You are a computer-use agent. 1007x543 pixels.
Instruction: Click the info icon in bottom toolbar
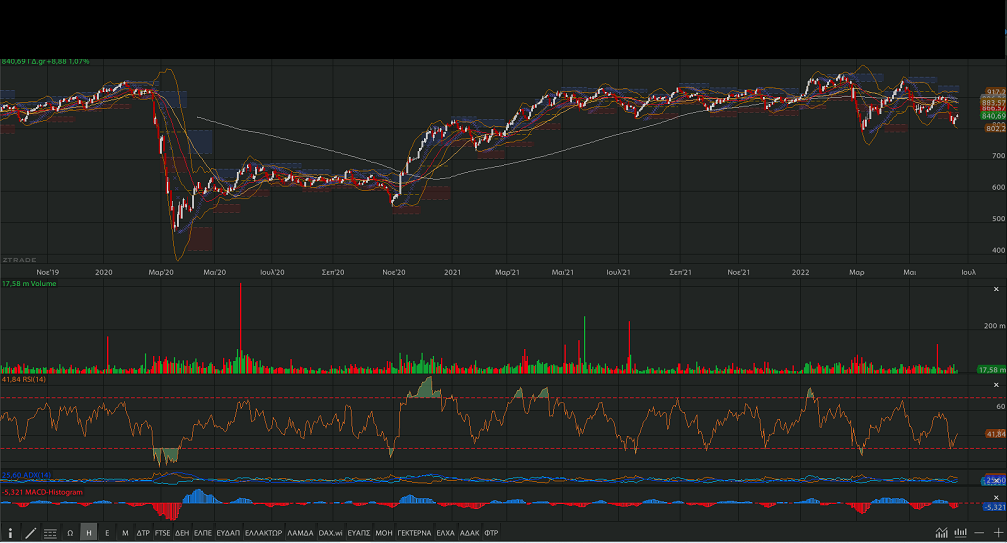[x=10, y=533]
